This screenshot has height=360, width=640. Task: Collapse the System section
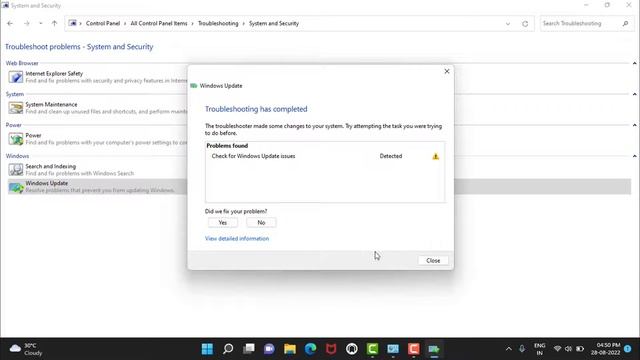coord(634,94)
